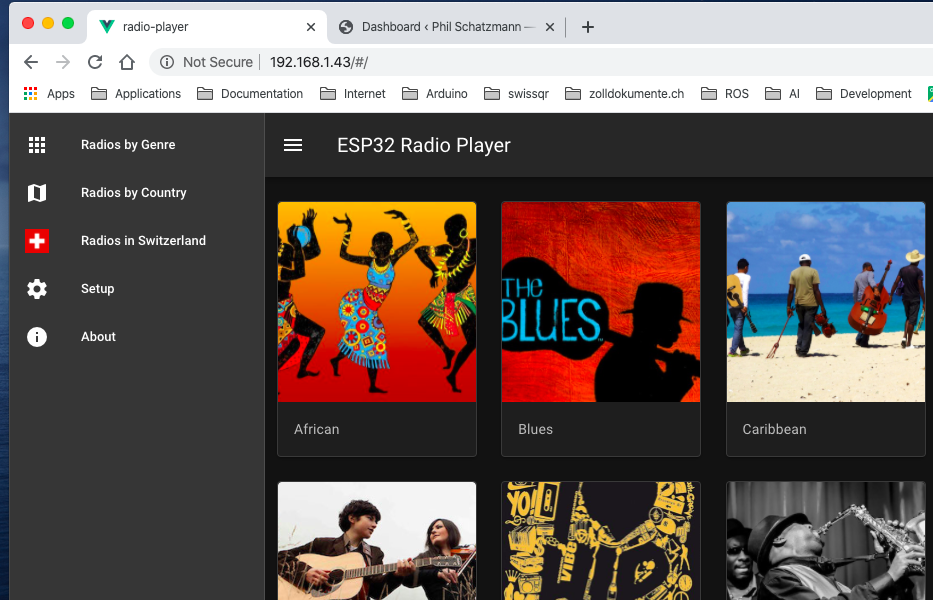Open the Internet bookmark folder

click(x=353, y=94)
